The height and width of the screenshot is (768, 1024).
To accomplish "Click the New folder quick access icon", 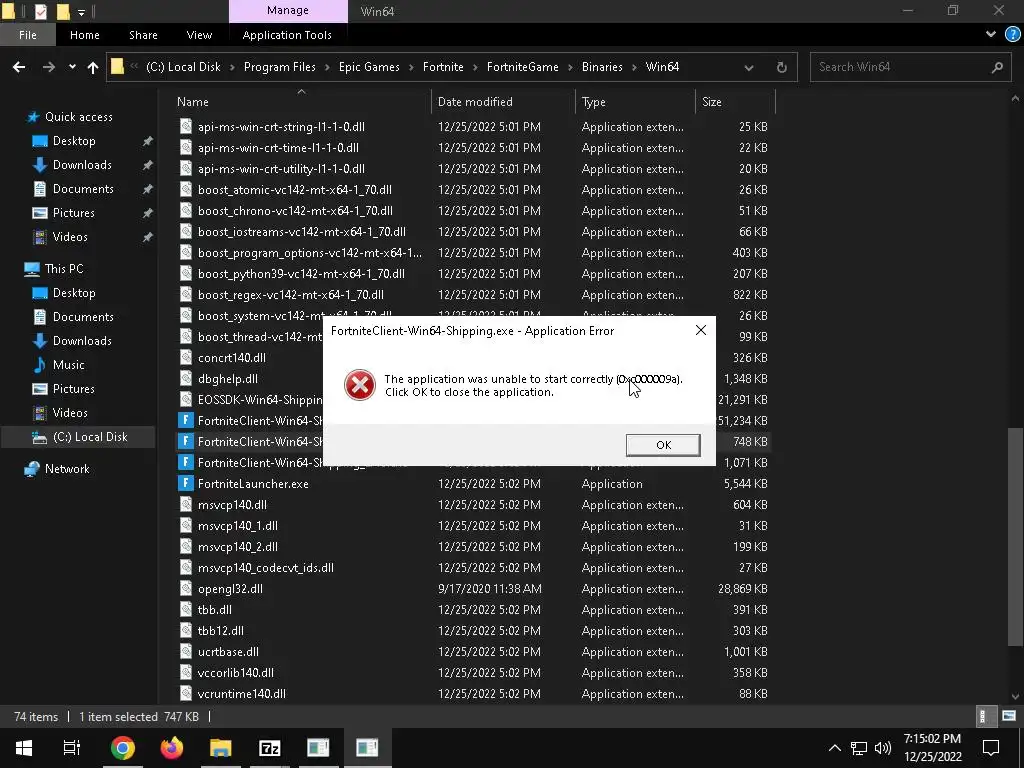I will pos(63,12).
